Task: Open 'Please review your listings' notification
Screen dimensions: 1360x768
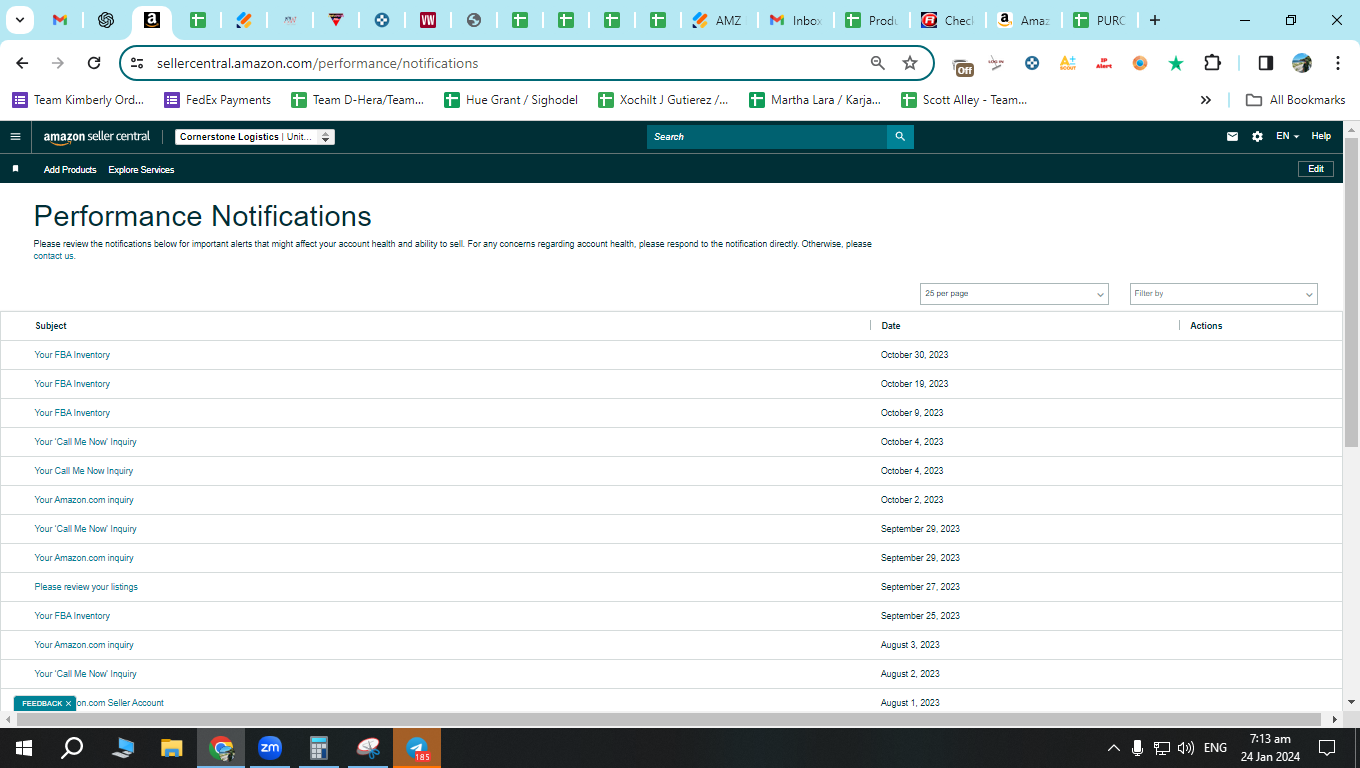Action: click(x=86, y=587)
